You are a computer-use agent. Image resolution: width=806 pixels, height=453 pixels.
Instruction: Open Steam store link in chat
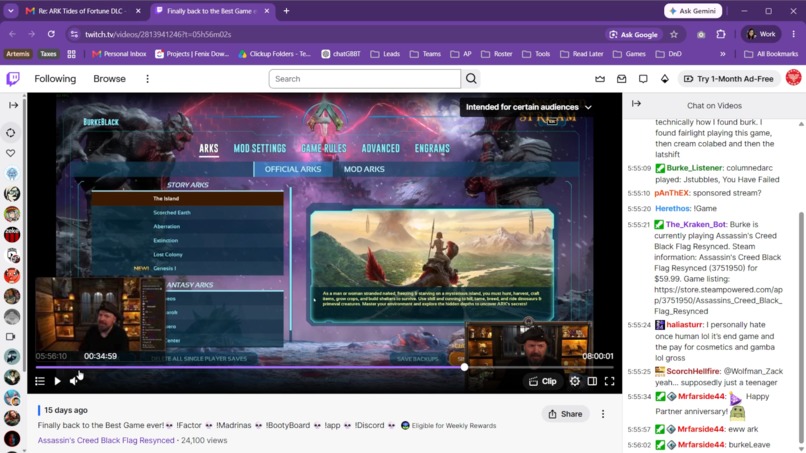[x=718, y=300]
